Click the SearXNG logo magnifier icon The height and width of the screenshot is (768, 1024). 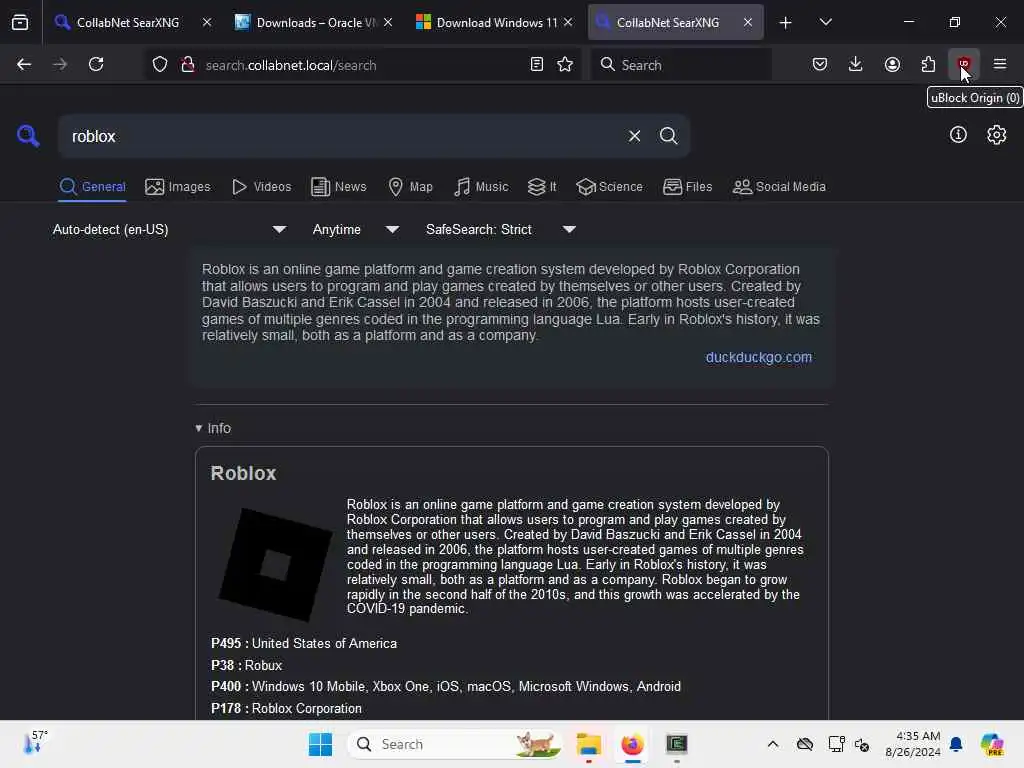click(x=28, y=136)
